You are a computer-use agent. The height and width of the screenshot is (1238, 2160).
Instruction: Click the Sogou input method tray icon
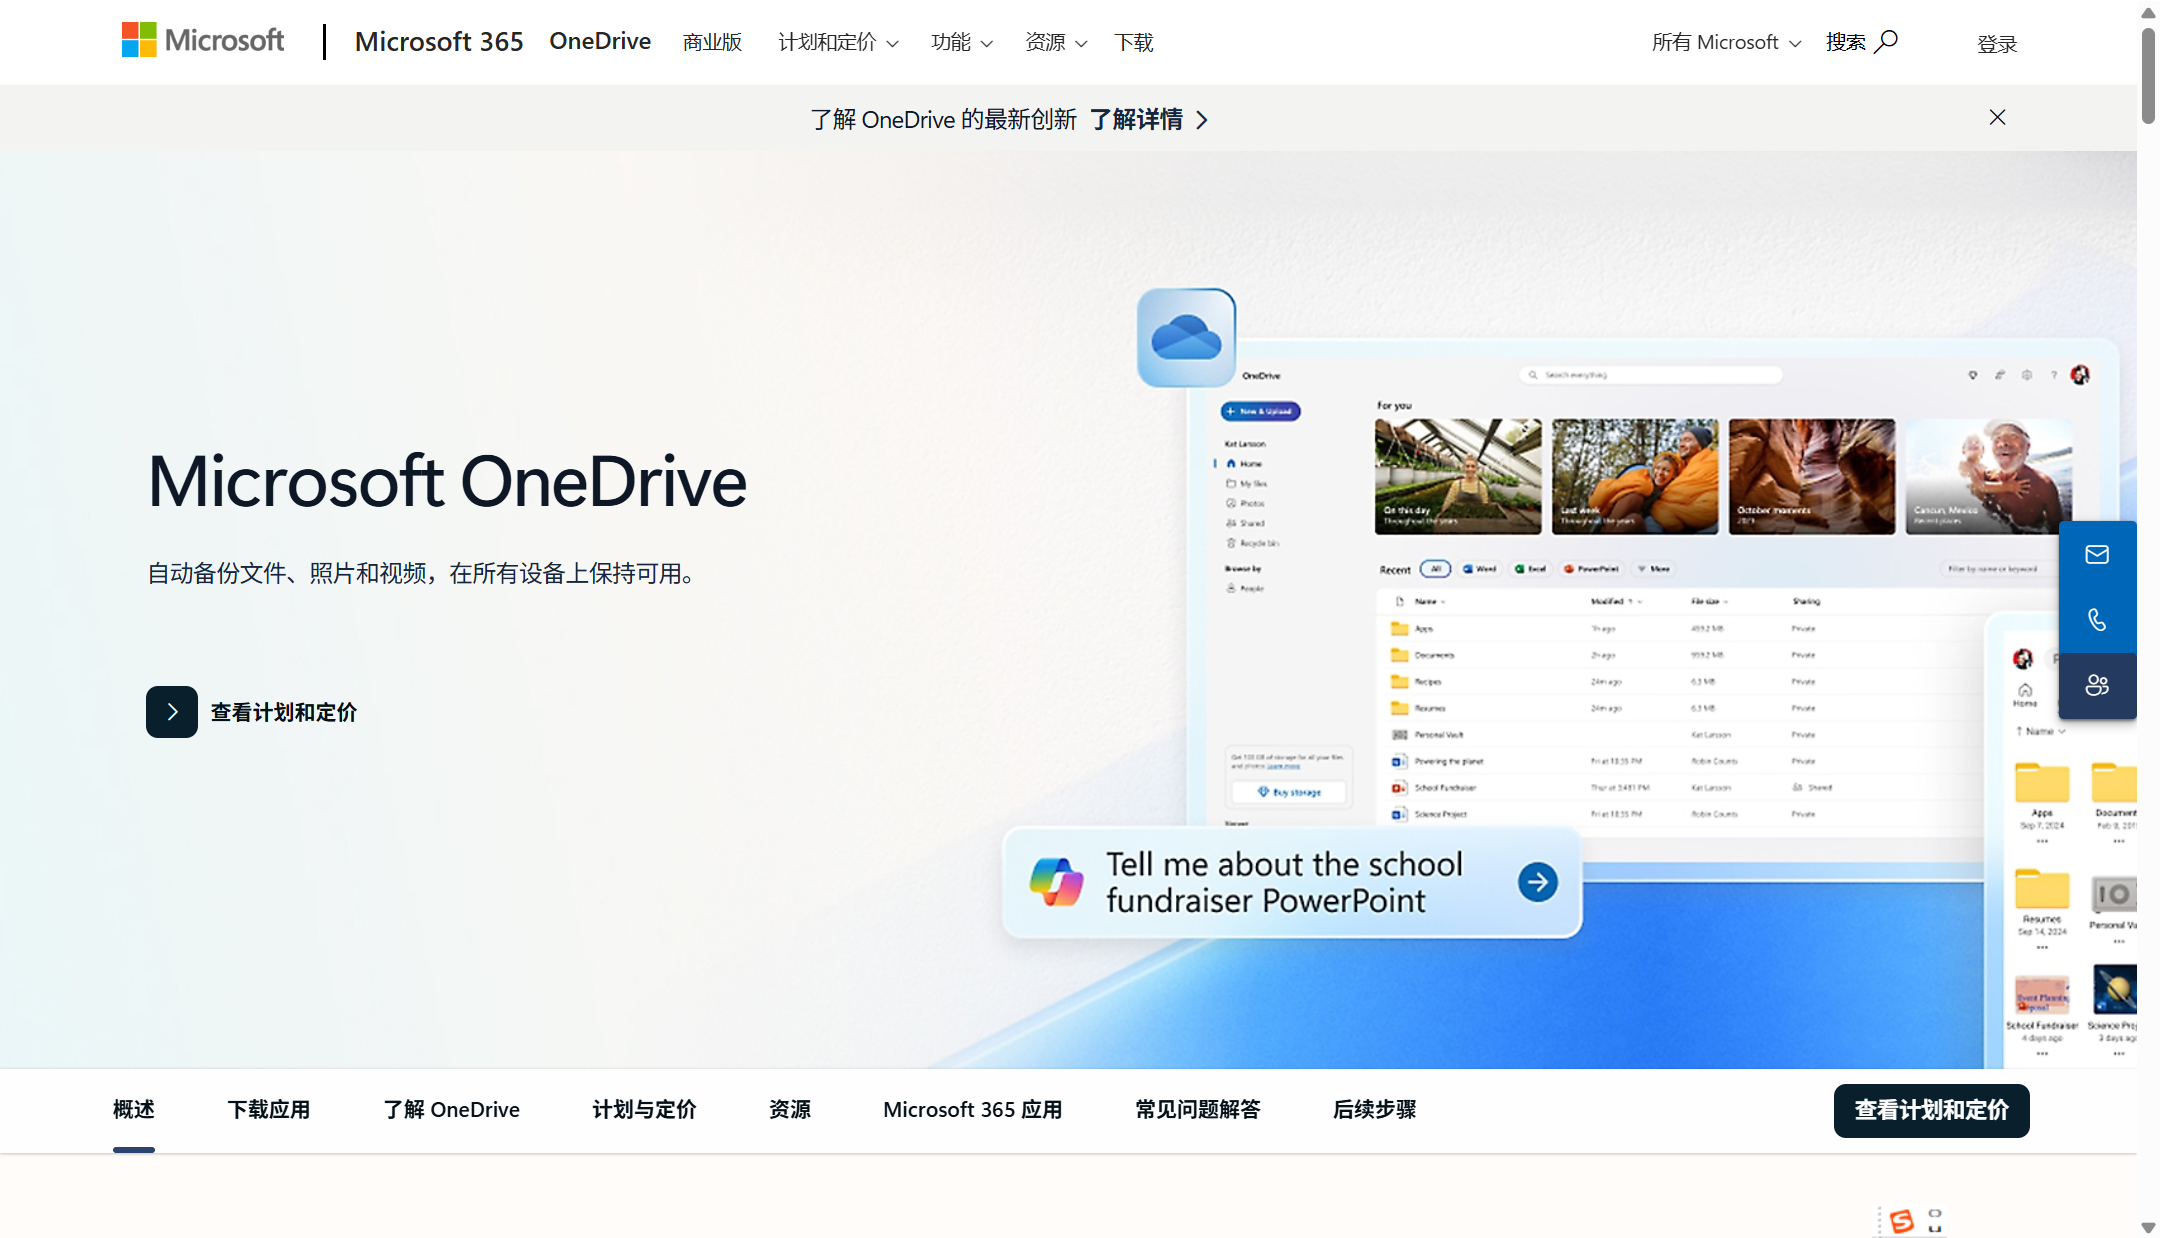coord(1903,1221)
